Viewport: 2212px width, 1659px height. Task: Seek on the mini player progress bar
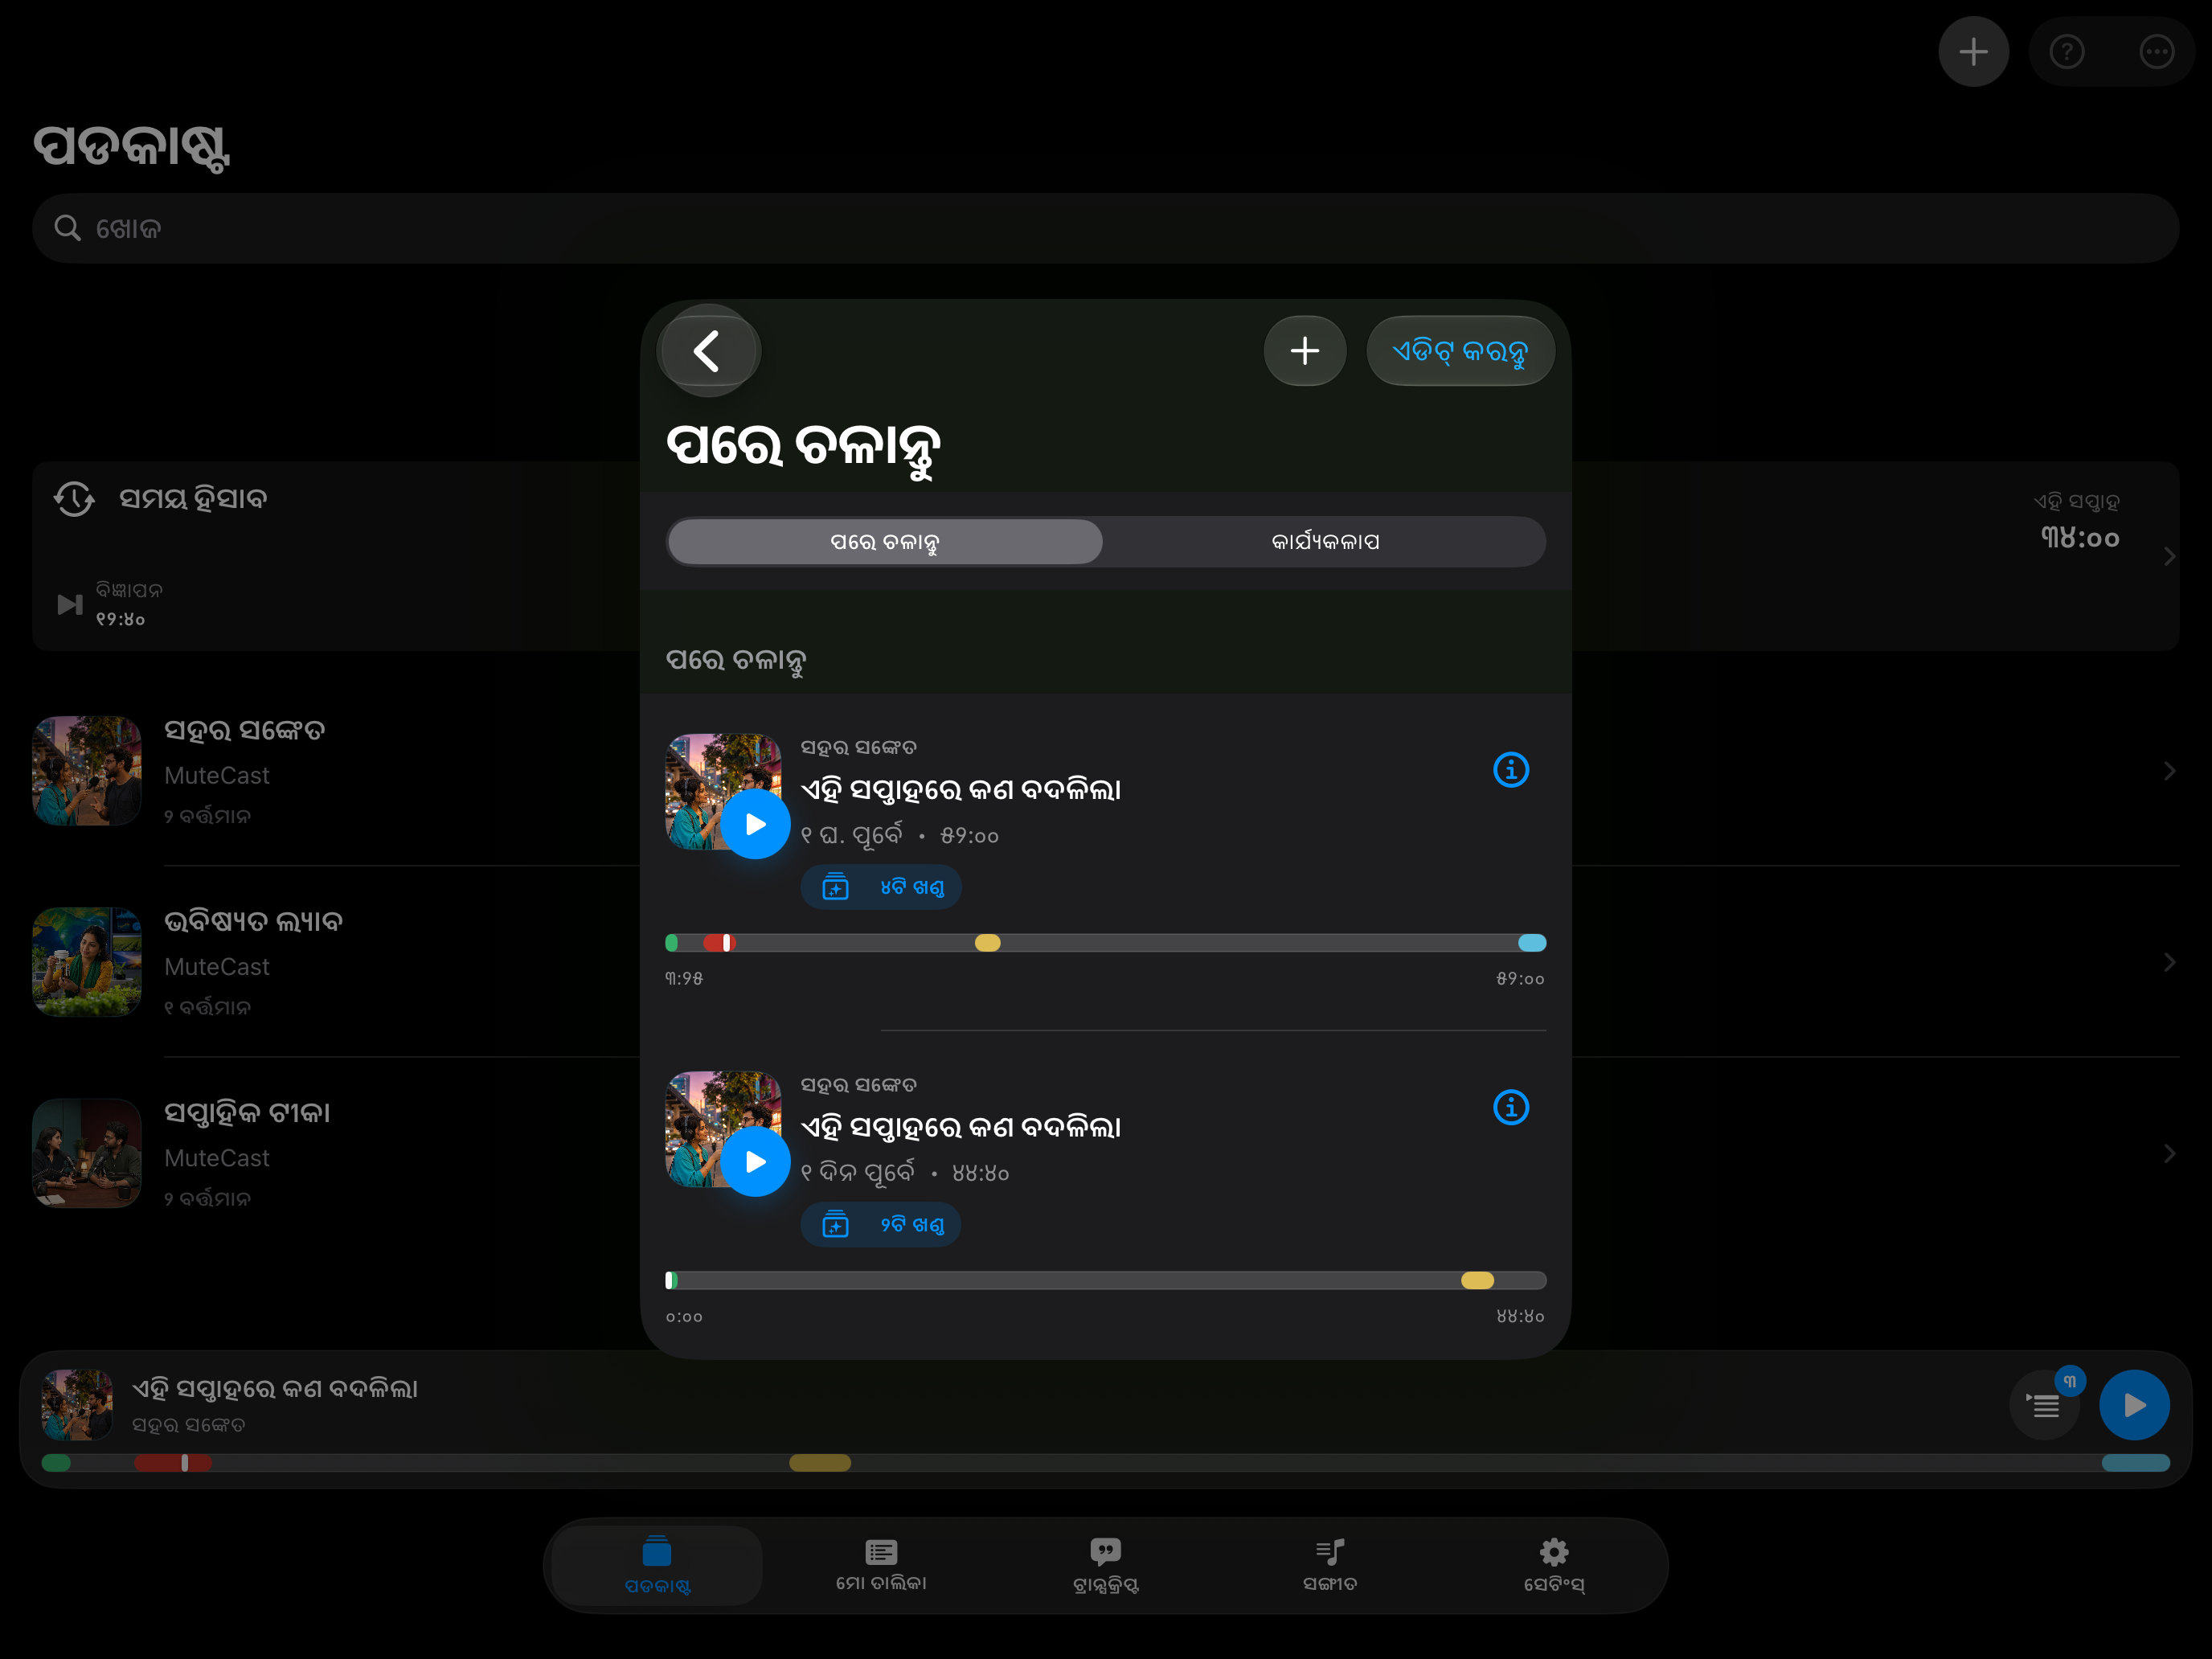[1106, 1463]
